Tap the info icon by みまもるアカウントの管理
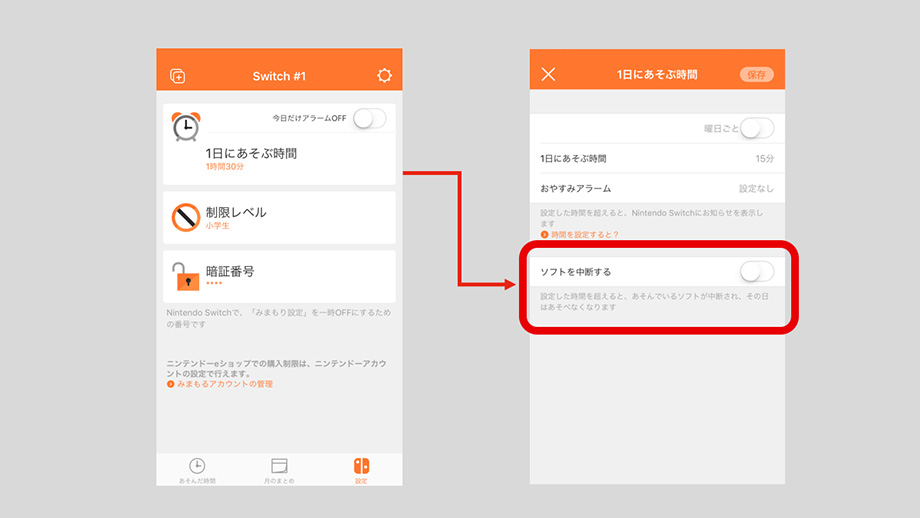920x518 pixels. coord(171,384)
